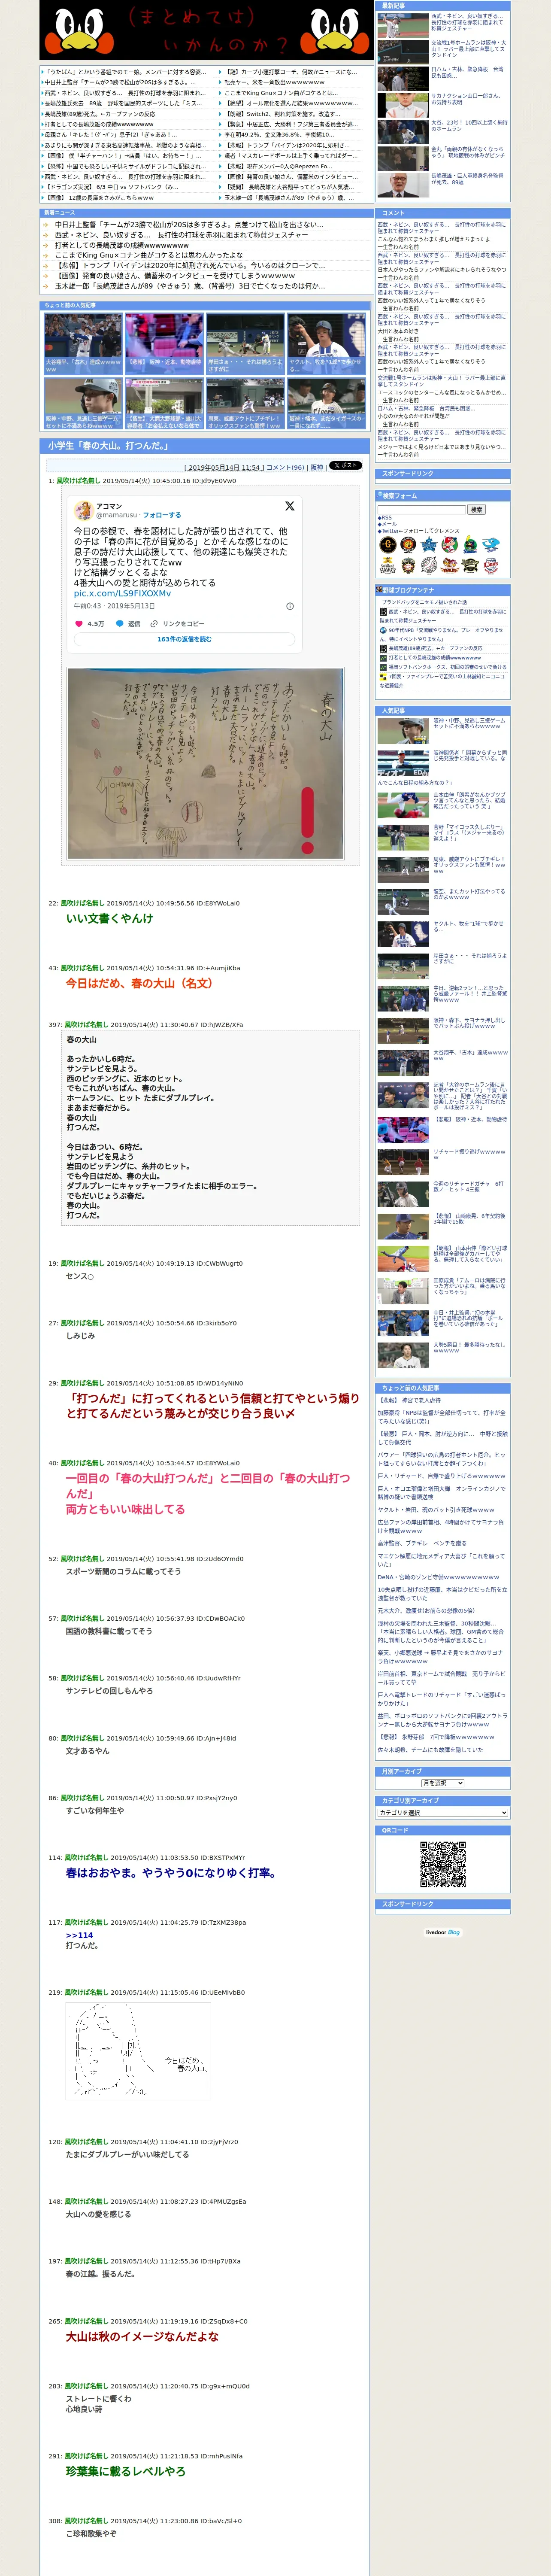Open the DeNA BayStars team logo
Image resolution: width=551 pixels, height=2576 pixels.
pyautogui.click(x=429, y=544)
